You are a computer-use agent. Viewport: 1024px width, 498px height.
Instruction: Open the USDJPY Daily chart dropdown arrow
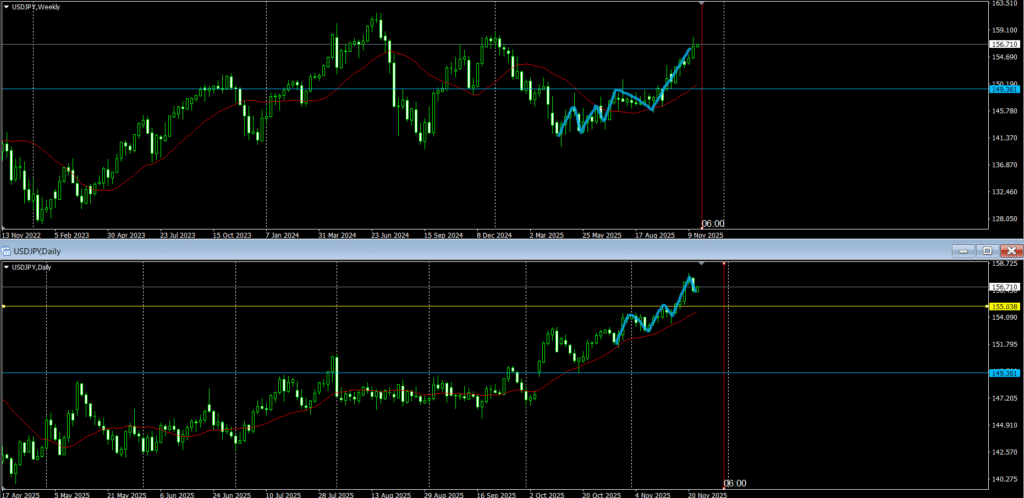(7, 267)
